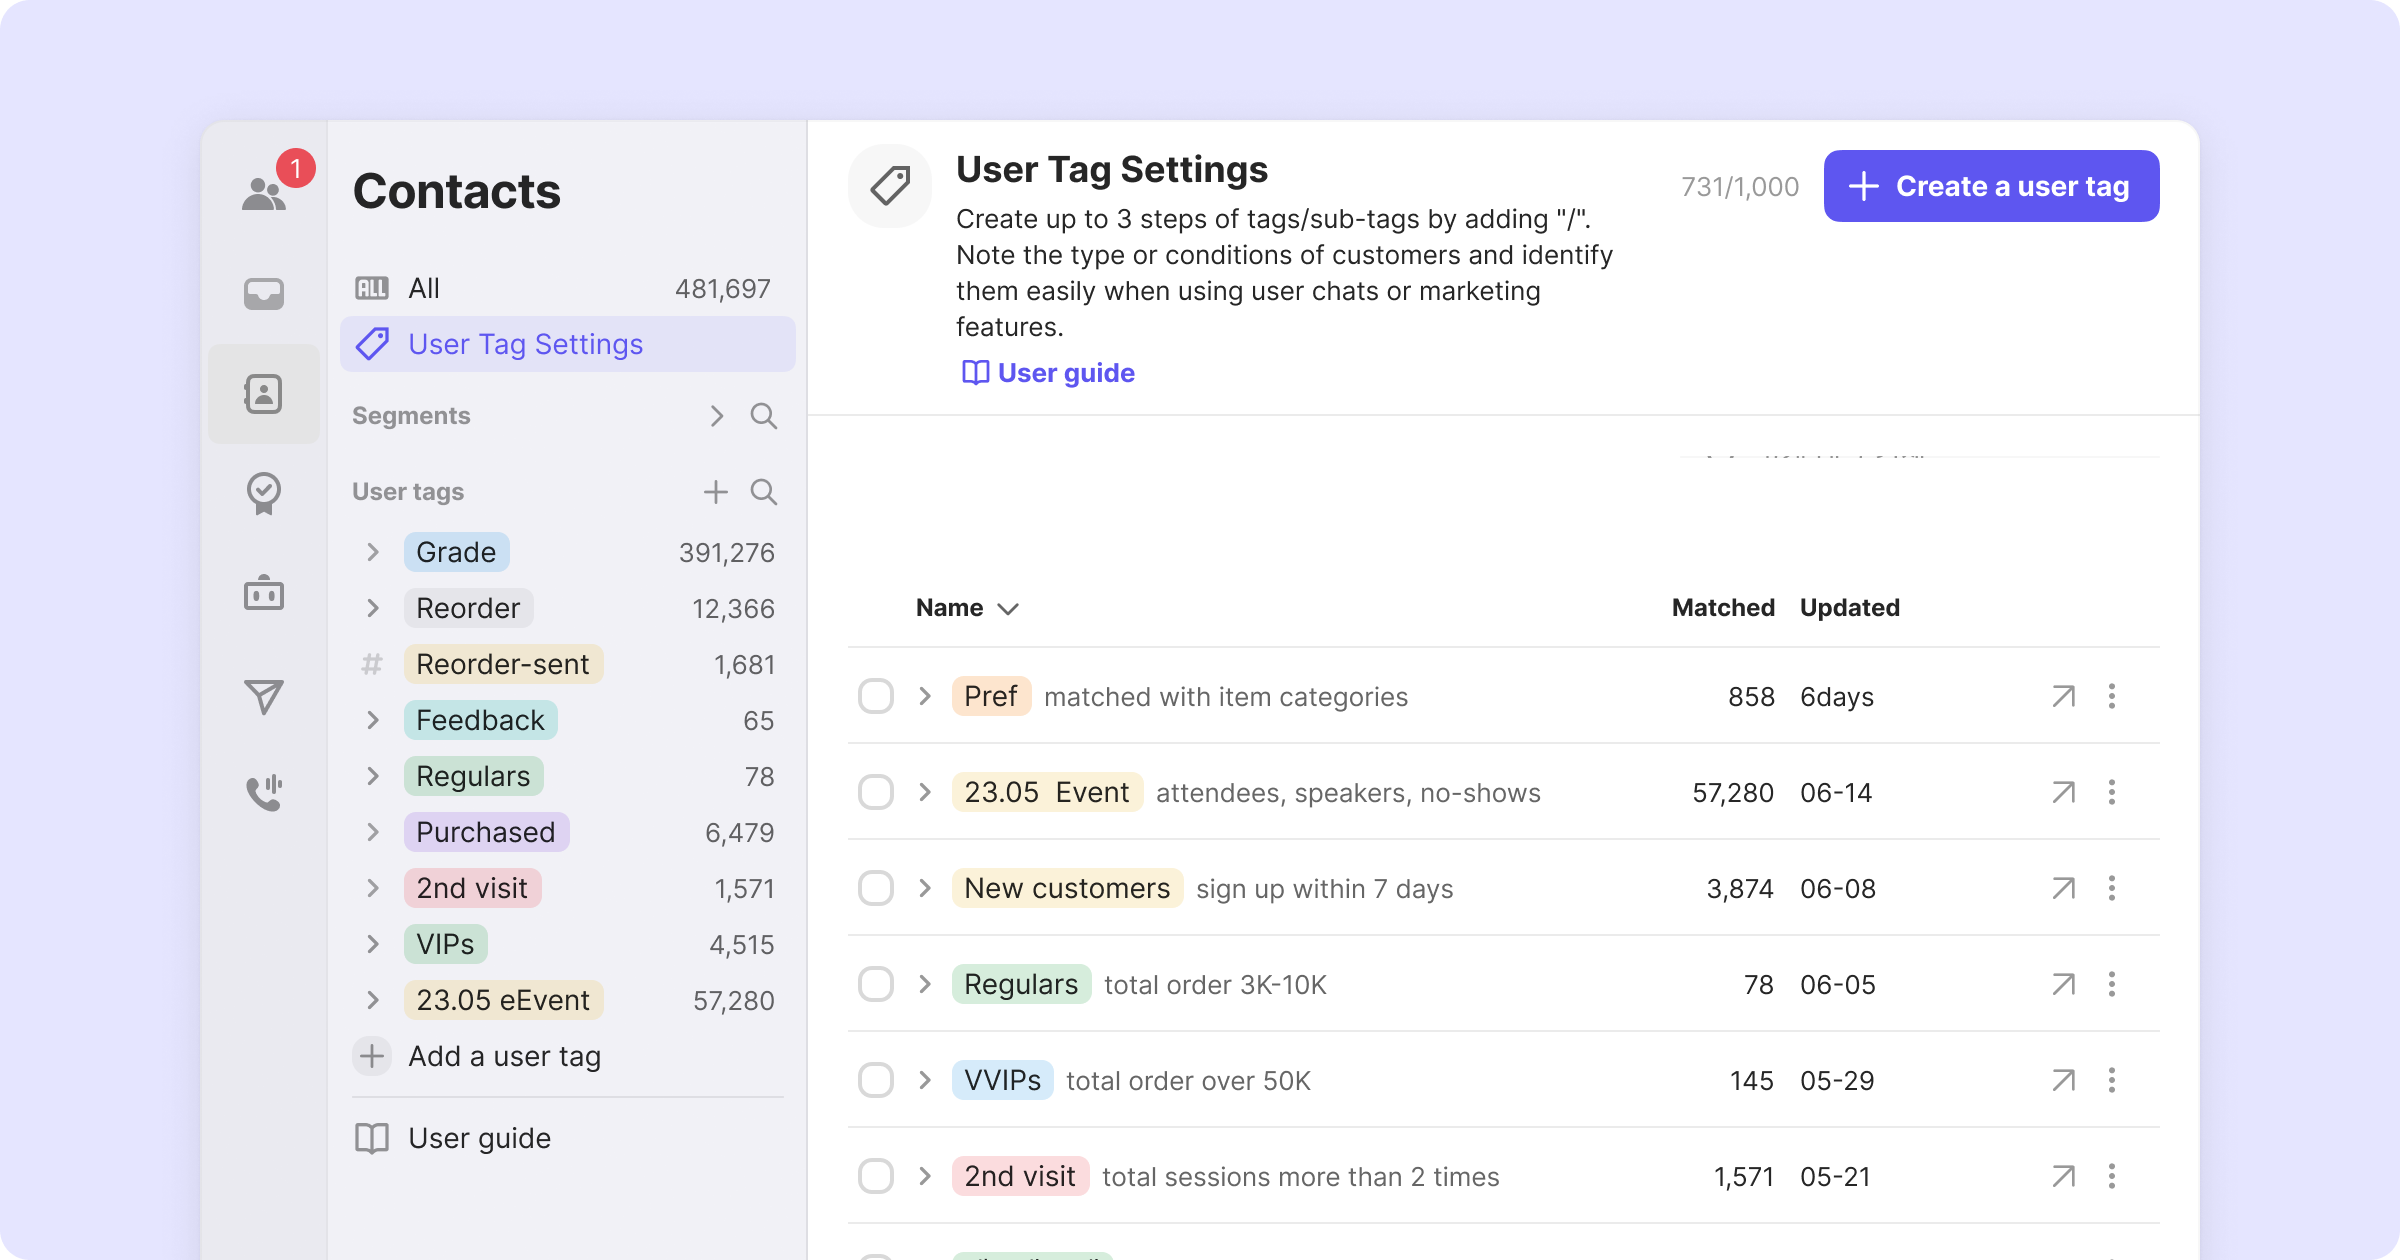Click Create a user tag button
Screen dimensions: 2400x1260
1991,186
